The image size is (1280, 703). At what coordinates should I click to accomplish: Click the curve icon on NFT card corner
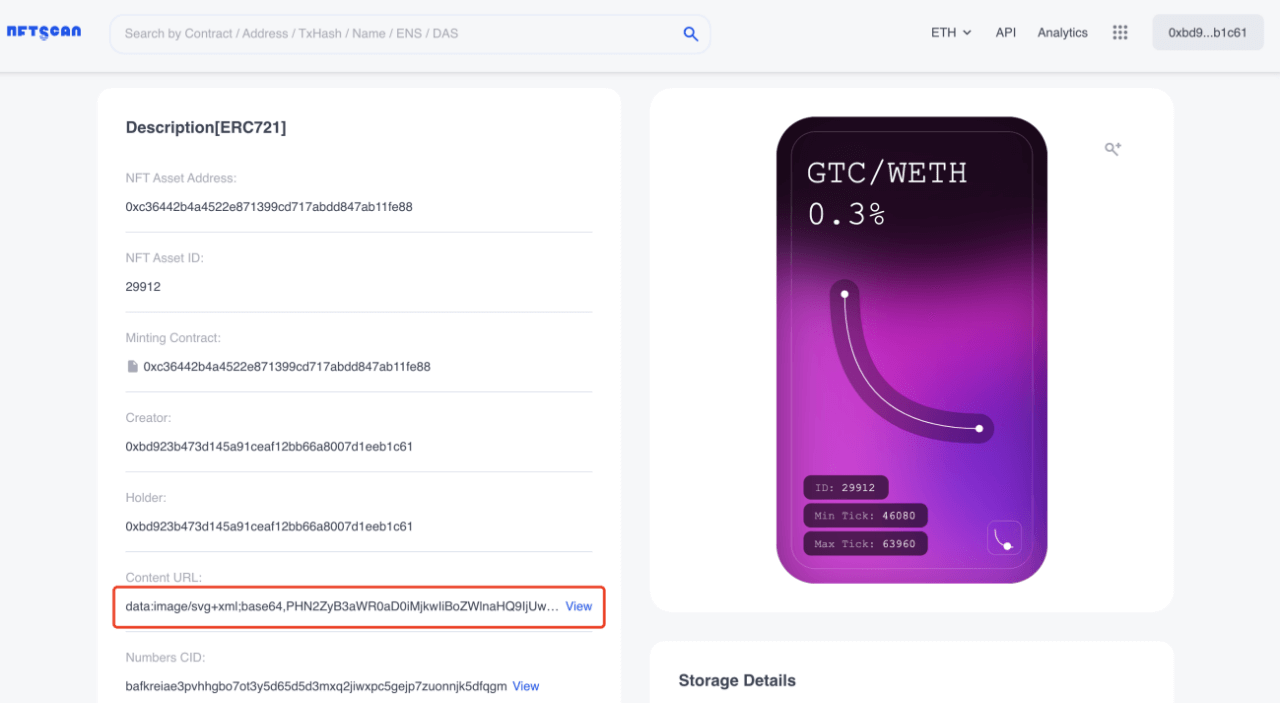pyautogui.click(x=1004, y=538)
